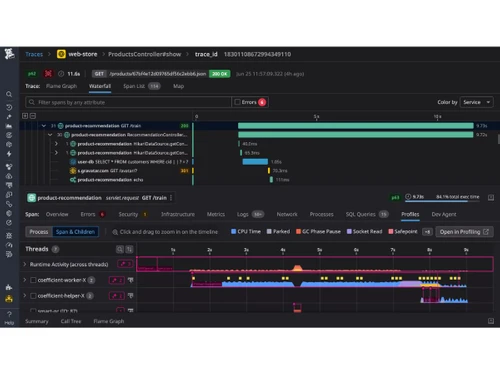Click the Open in Profiling button

point(464,232)
